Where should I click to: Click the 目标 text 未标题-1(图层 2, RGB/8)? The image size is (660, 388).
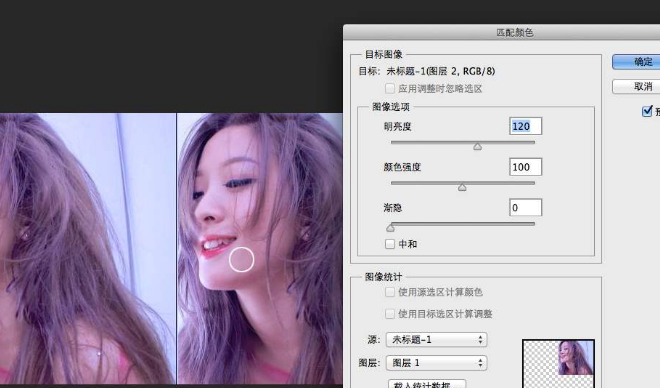pos(441,71)
